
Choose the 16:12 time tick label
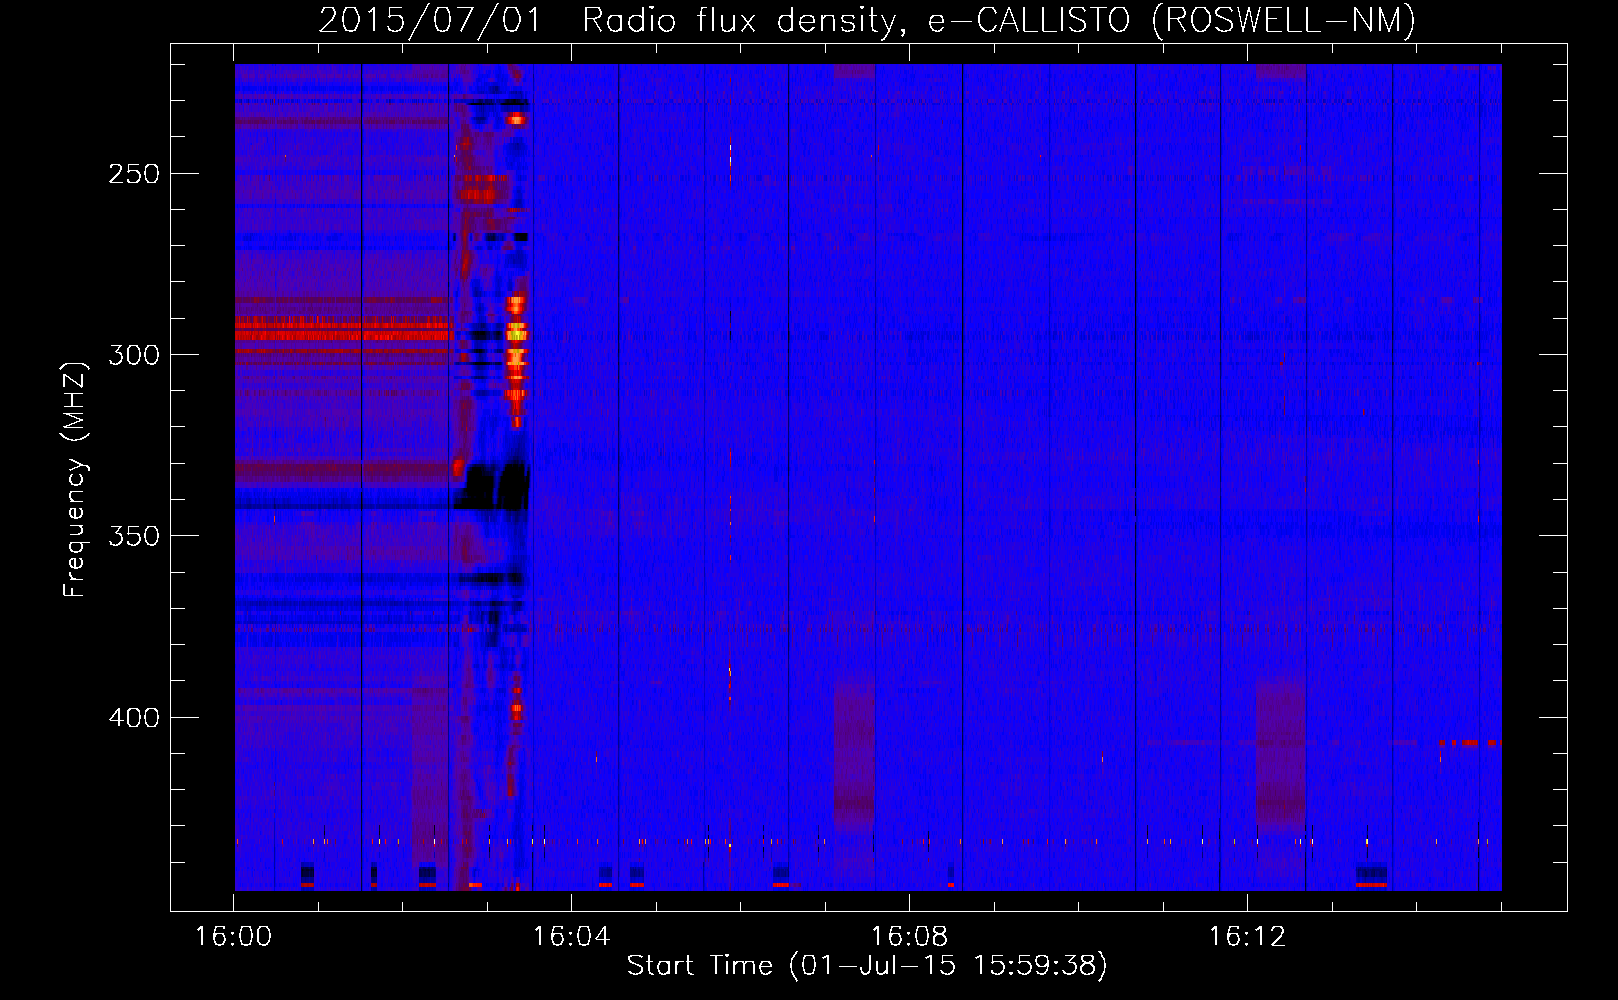pos(1248,936)
